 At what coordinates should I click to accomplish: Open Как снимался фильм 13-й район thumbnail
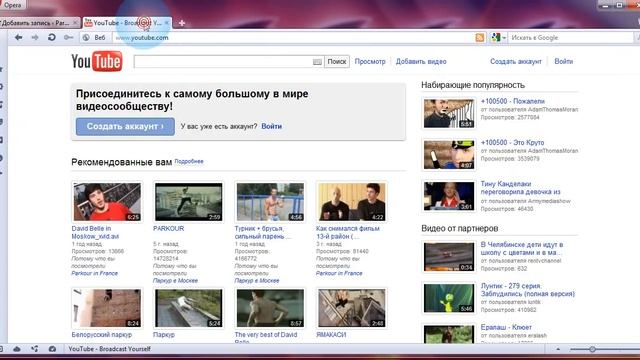pos(351,202)
